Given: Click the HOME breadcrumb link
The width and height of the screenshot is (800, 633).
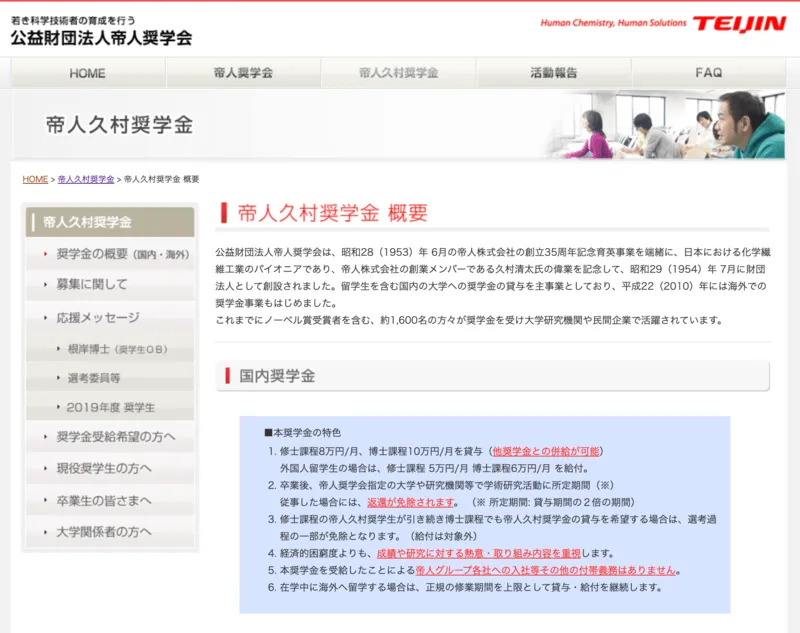Looking at the screenshot, I should (x=35, y=179).
